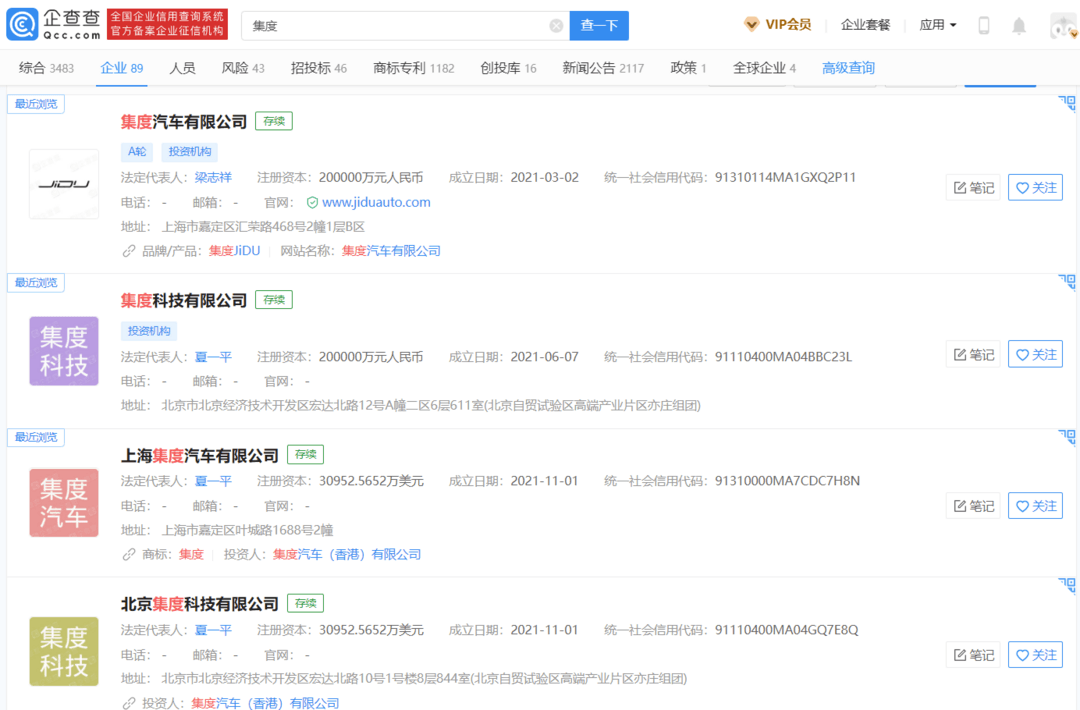This screenshot has height=710, width=1080.
Task: Open investor 集度汽车（香港）有限公司 under 上海集度汽车
Action: (x=346, y=554)
